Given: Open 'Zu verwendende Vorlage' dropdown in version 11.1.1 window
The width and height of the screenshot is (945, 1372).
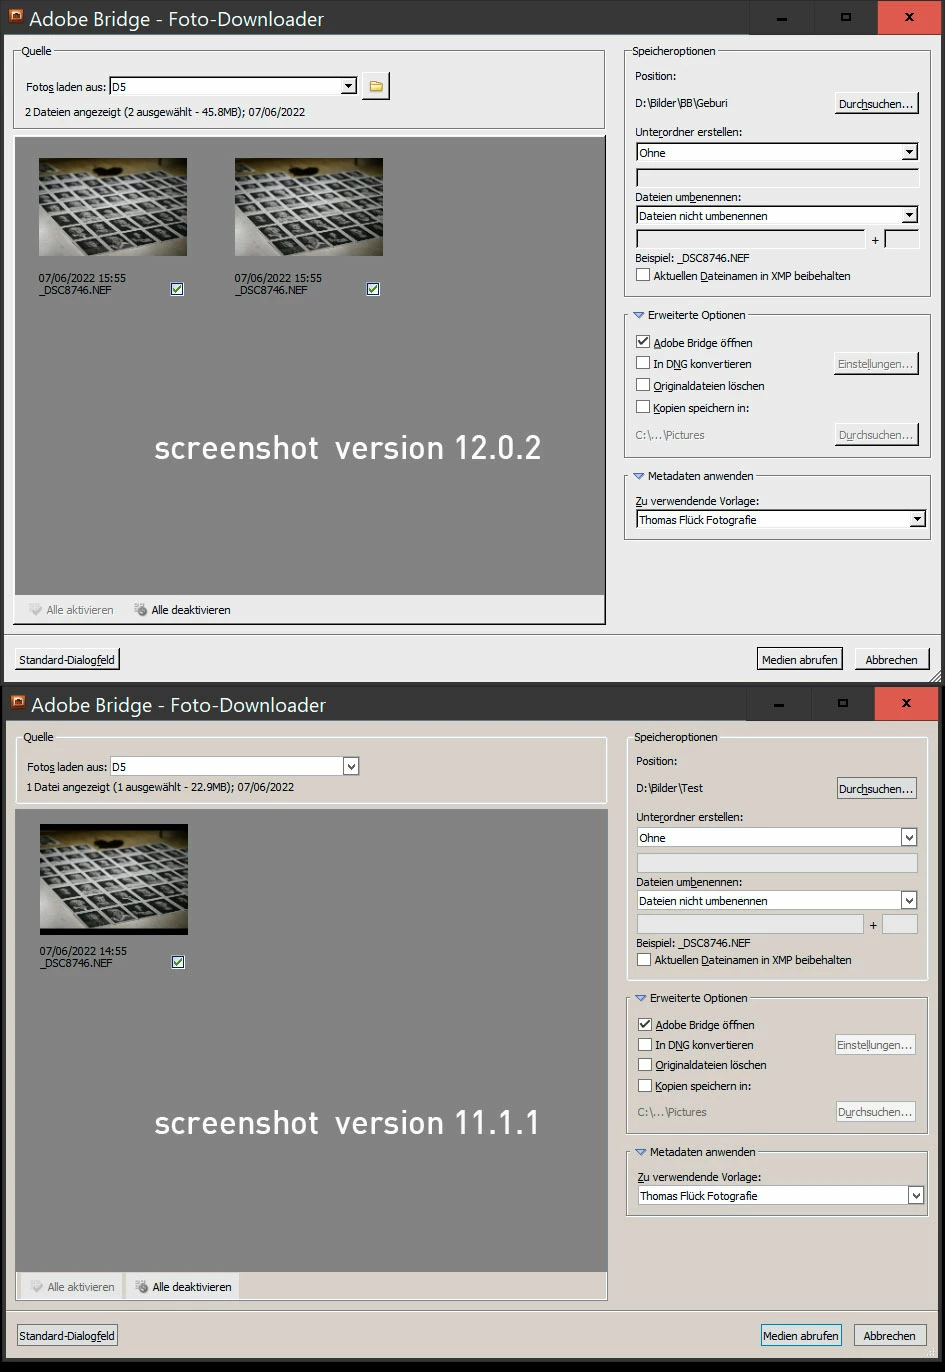Looking at the screenshot, I should coord(780,1195).
